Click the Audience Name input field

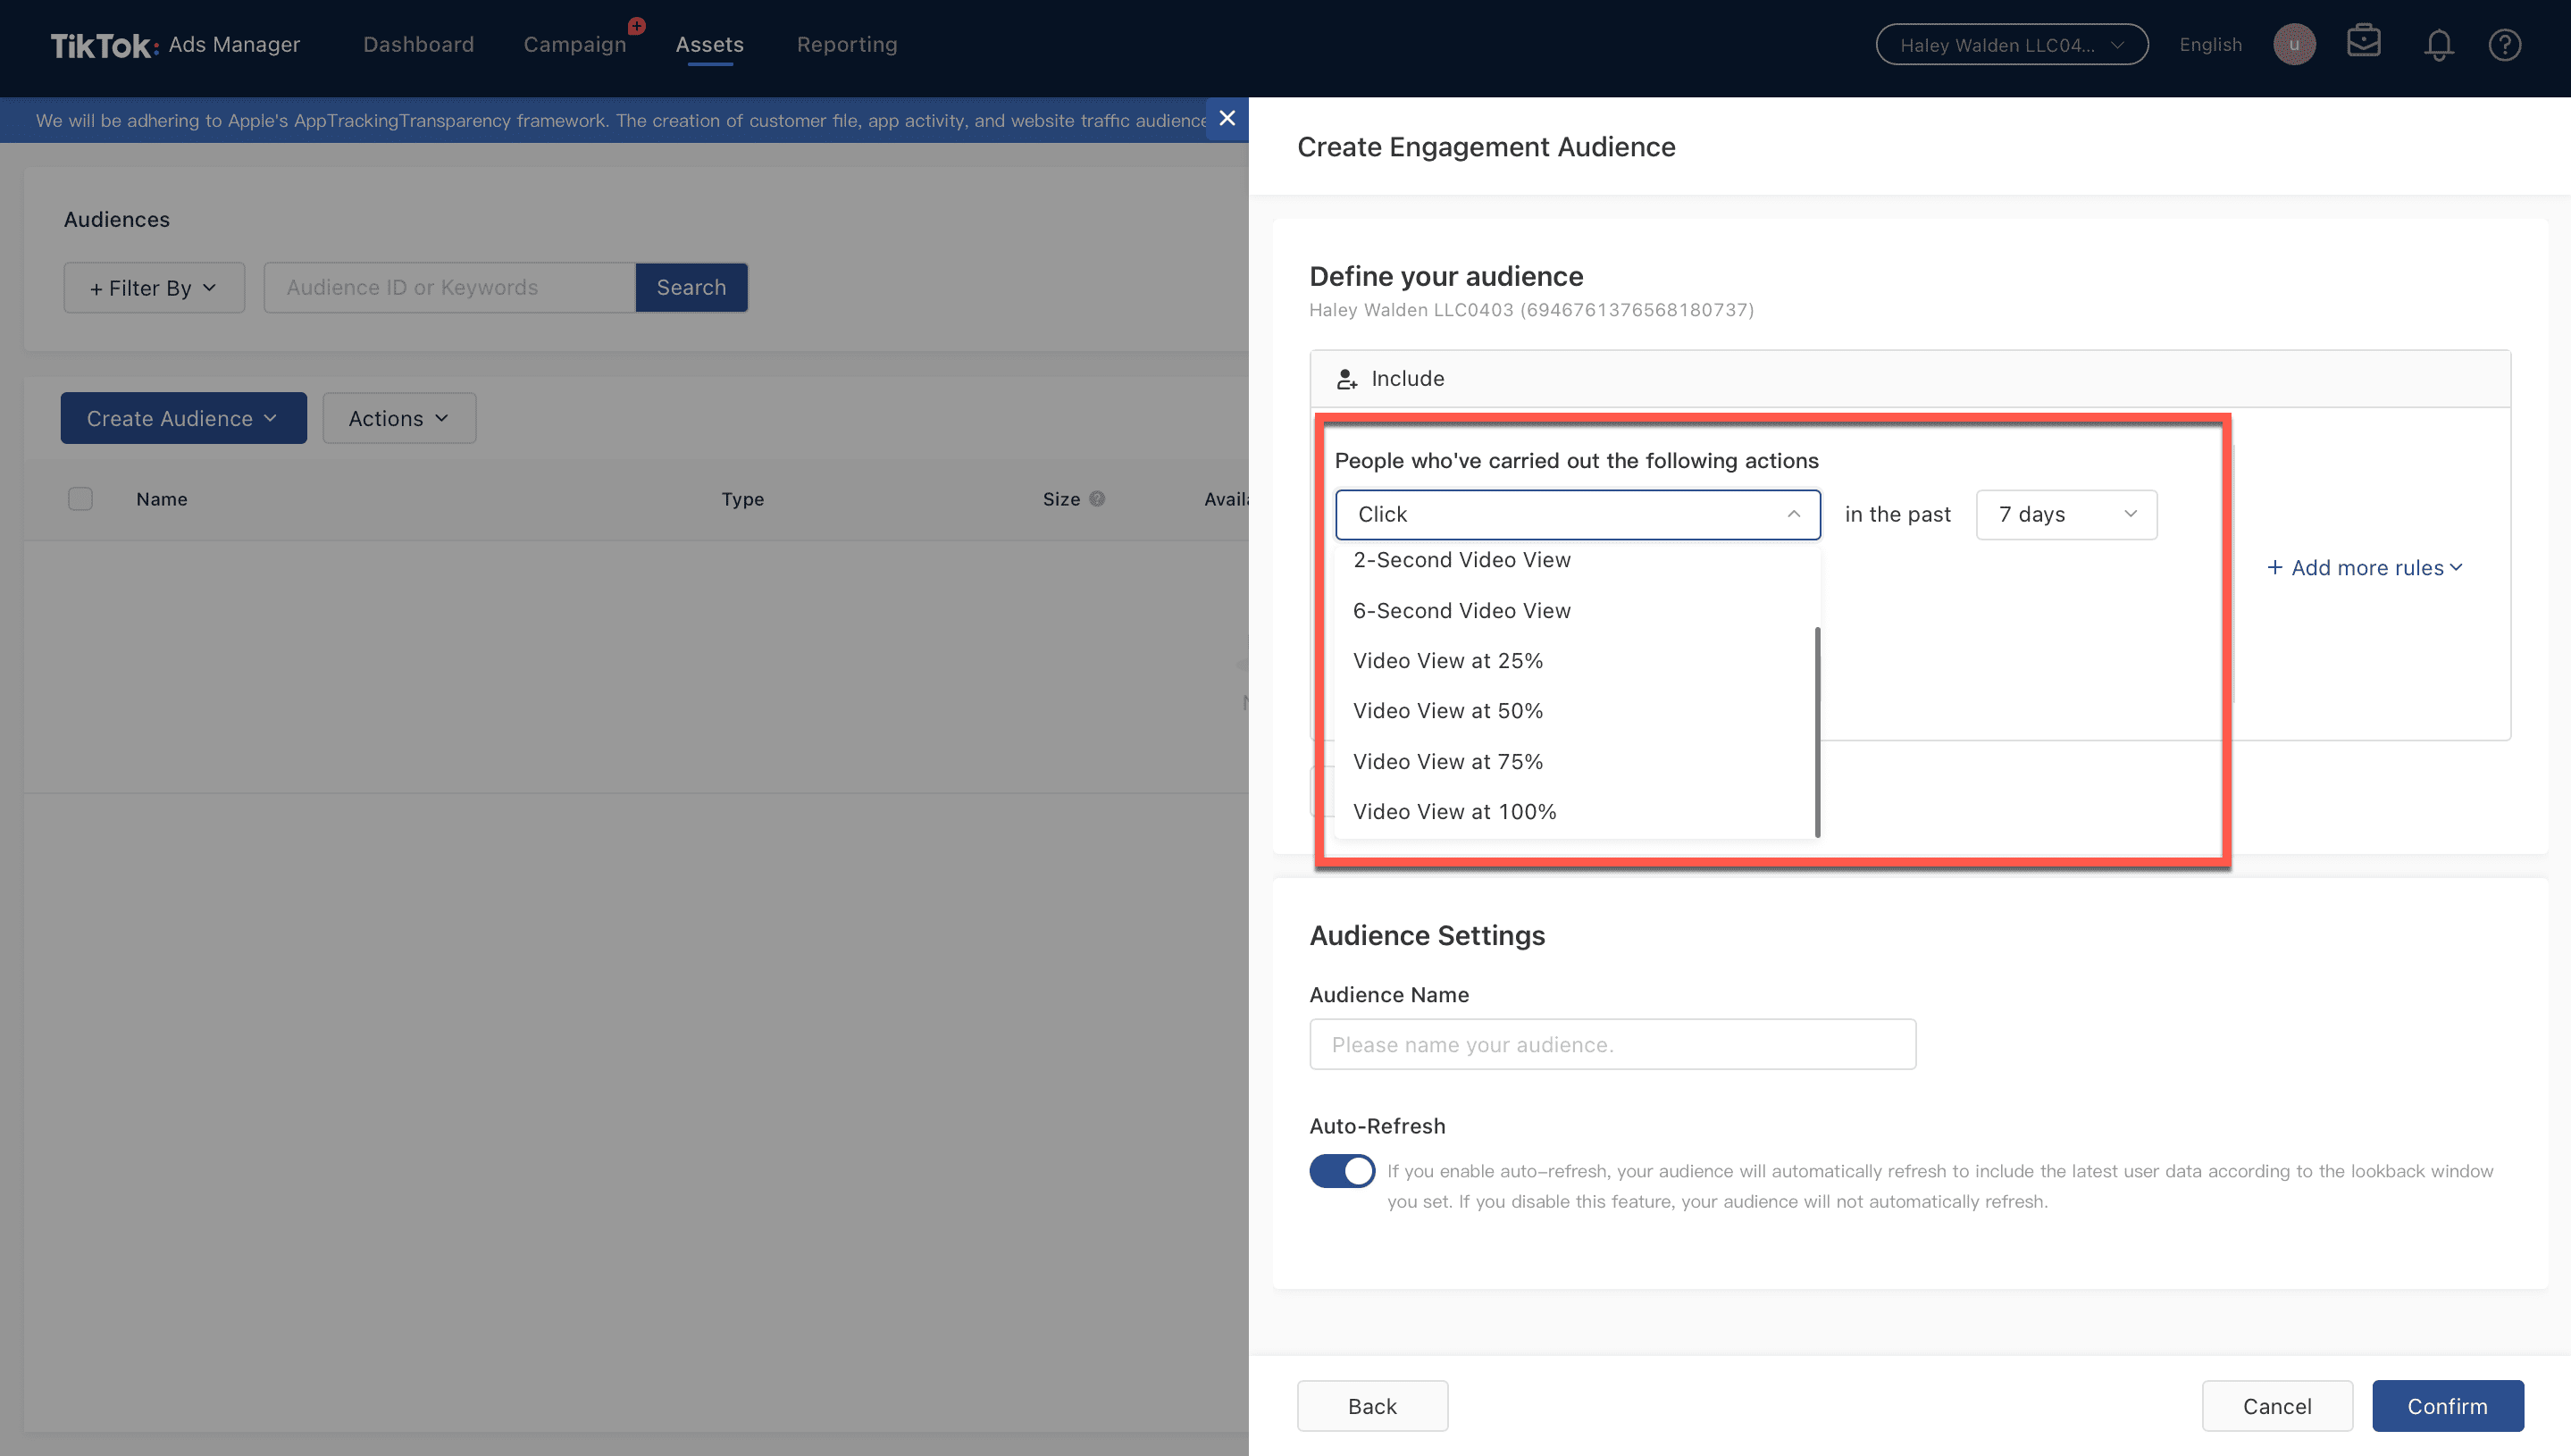[x=1612, y=1045]
